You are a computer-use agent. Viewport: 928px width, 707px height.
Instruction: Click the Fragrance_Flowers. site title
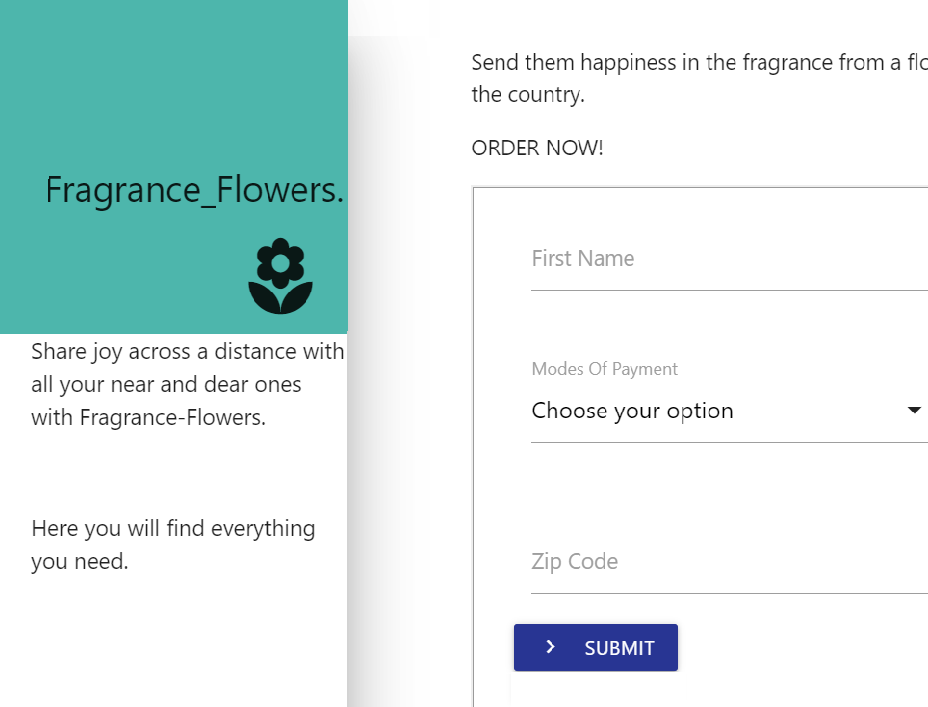click(x=194, y=191)
